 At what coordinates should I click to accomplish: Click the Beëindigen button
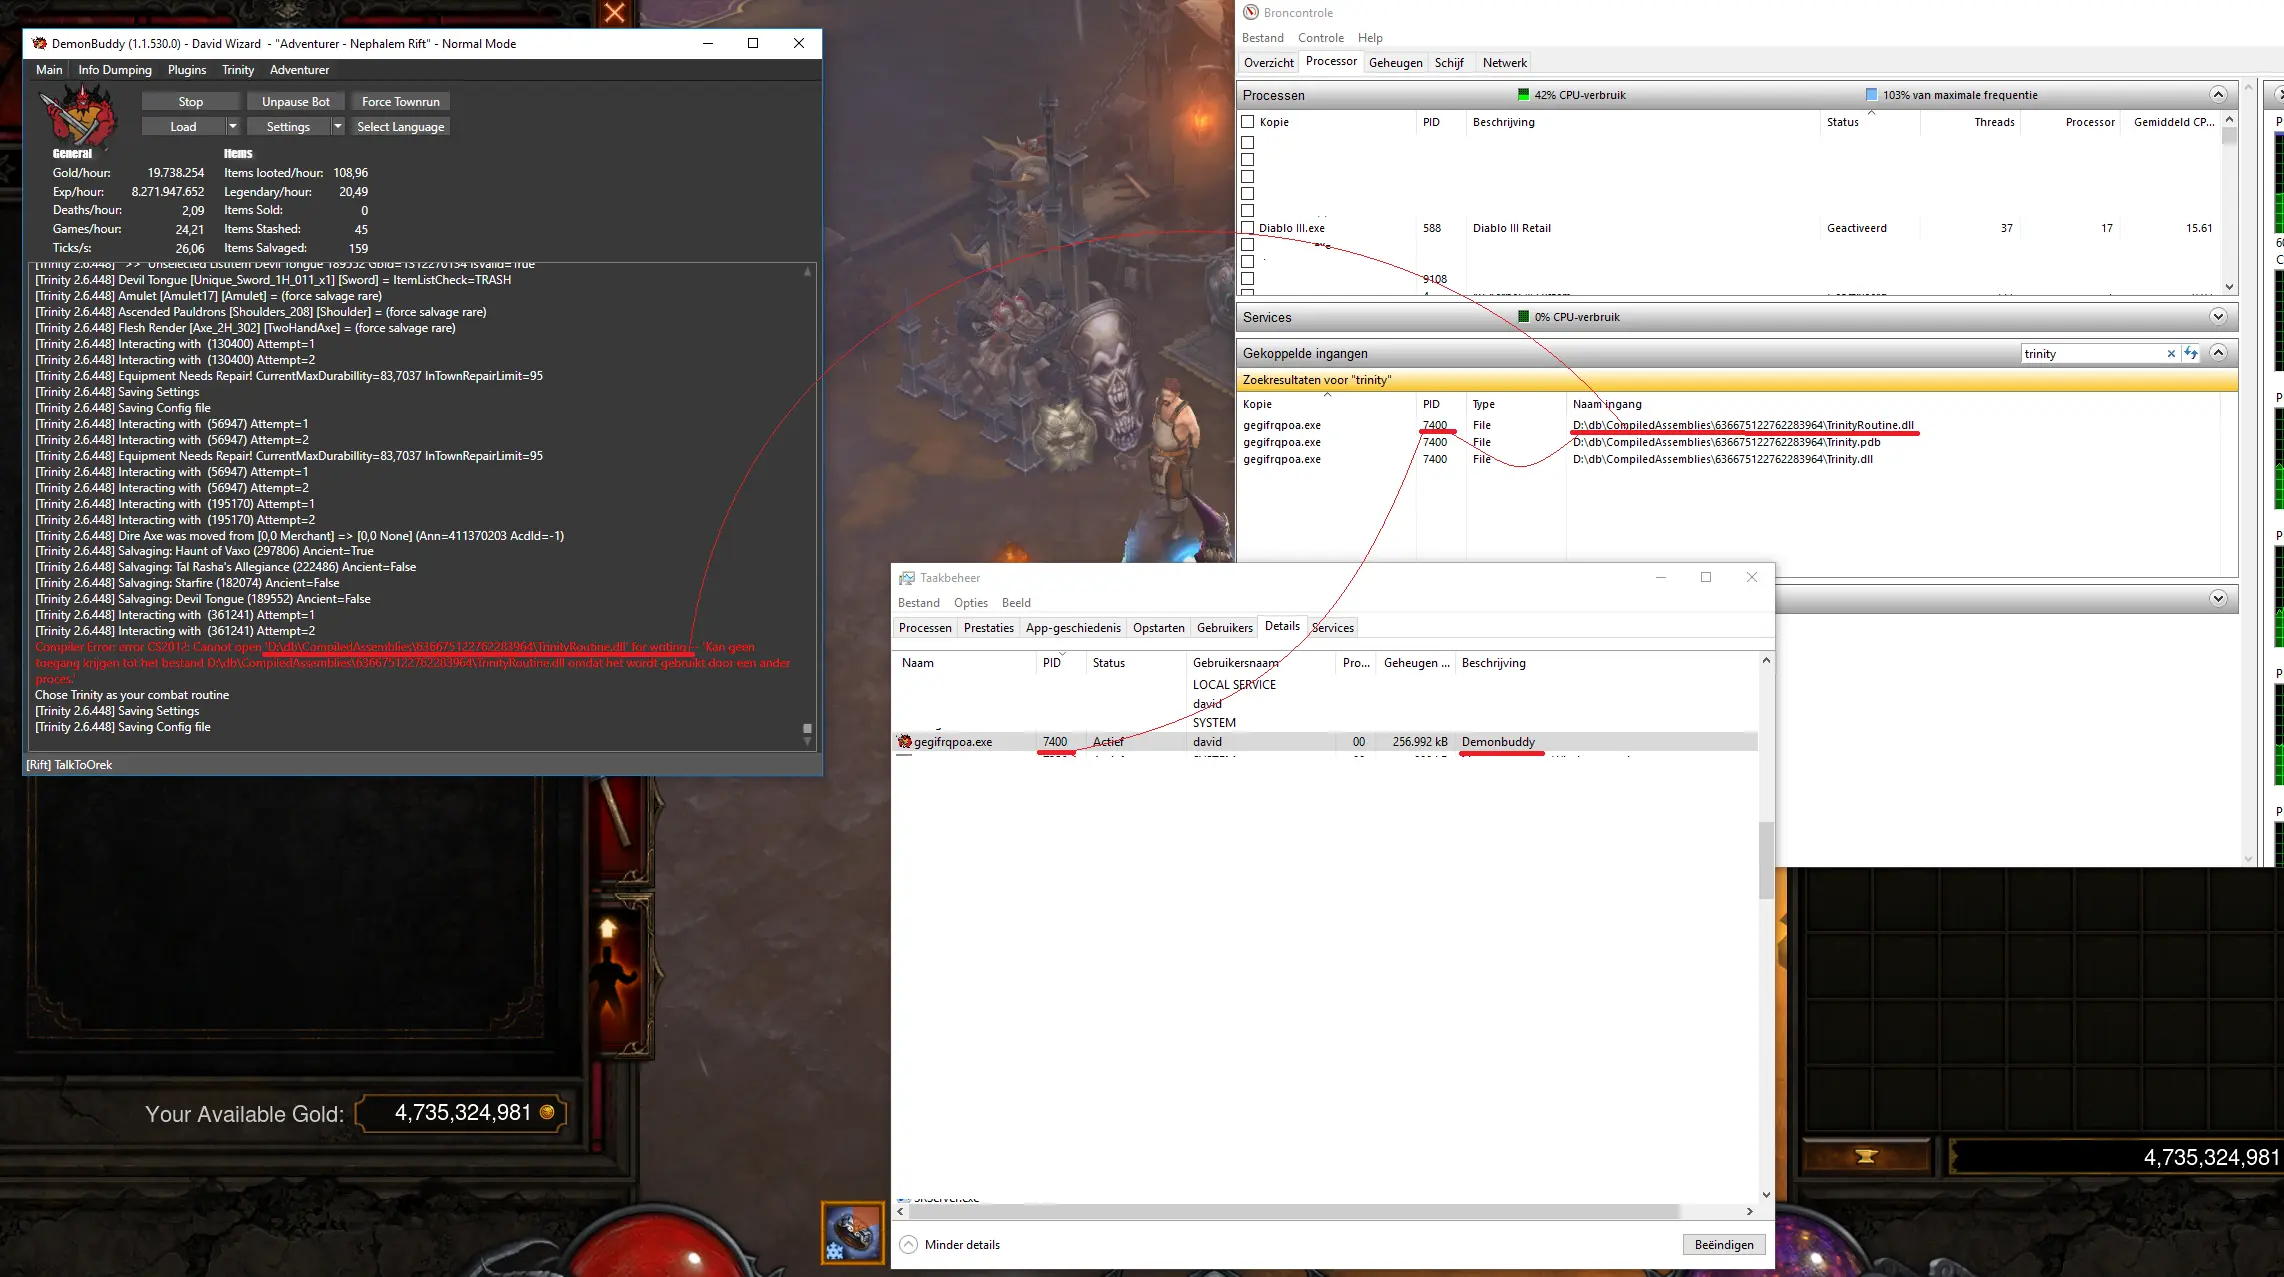point(1724,1245)
